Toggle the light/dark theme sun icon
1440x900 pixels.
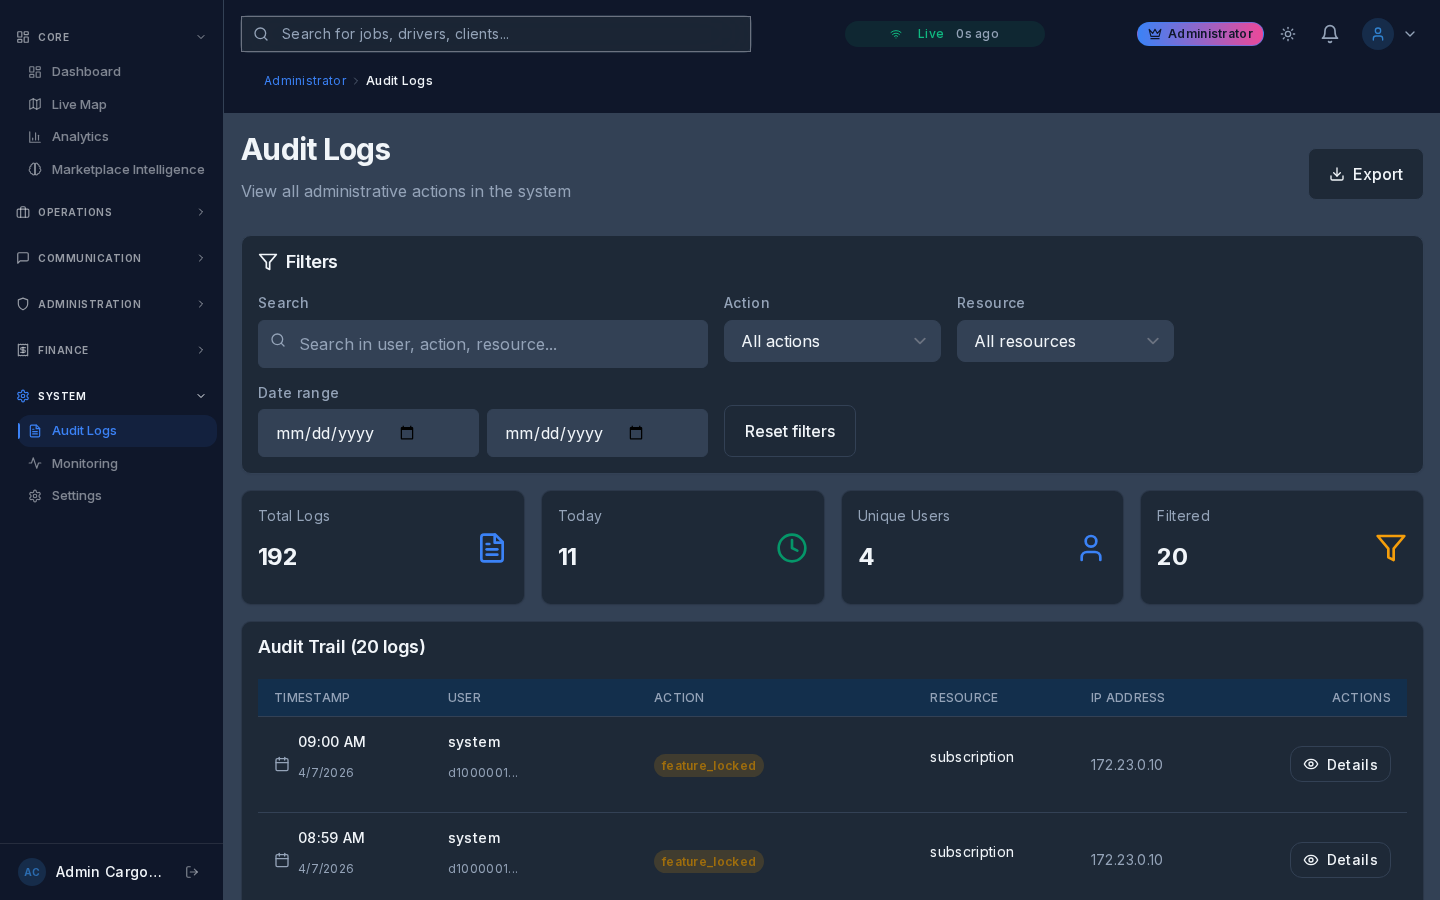tap(1288, 34)
